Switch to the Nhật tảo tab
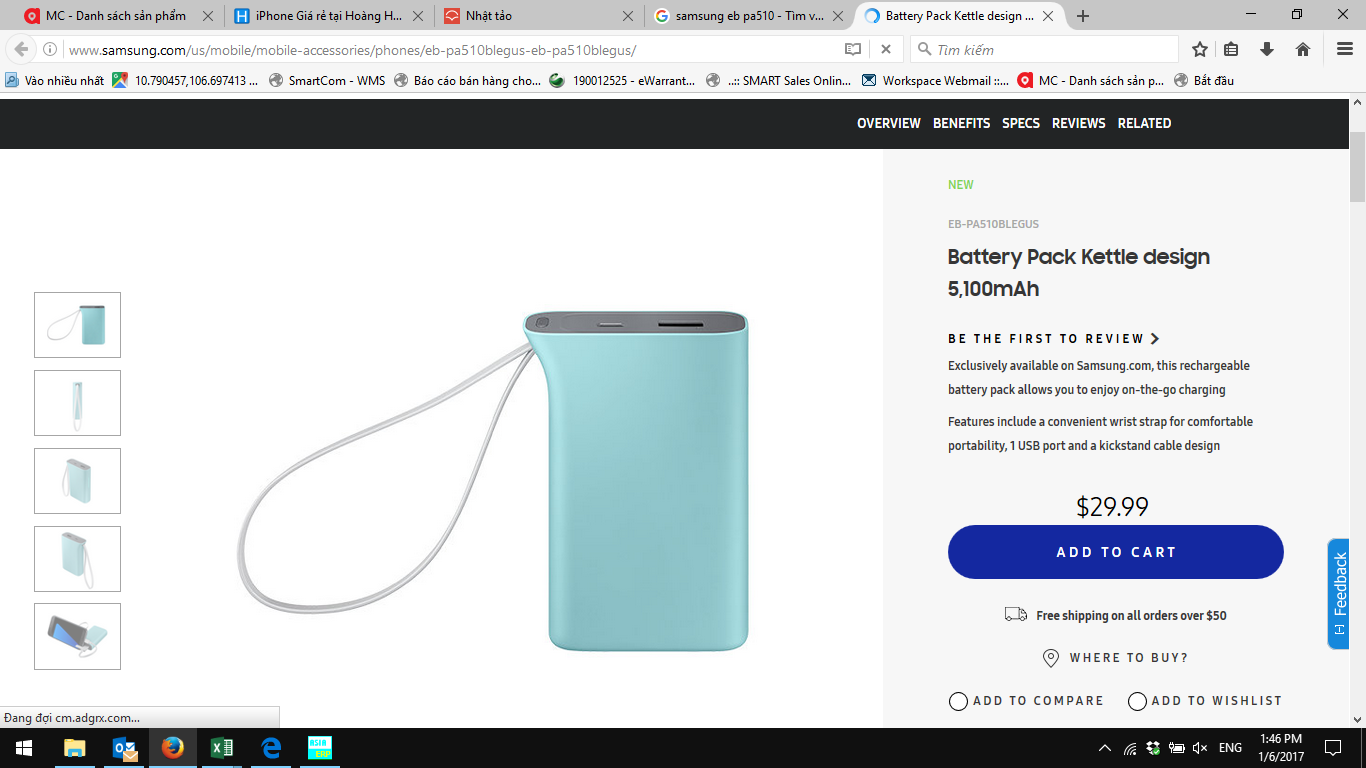 539,16
